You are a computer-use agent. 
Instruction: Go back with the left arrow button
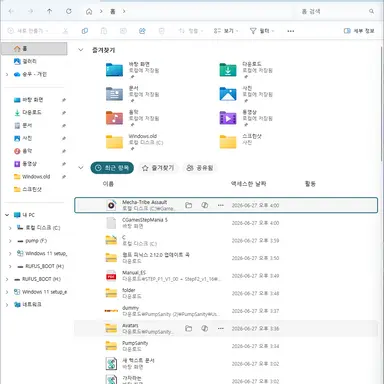pos(11,11)
